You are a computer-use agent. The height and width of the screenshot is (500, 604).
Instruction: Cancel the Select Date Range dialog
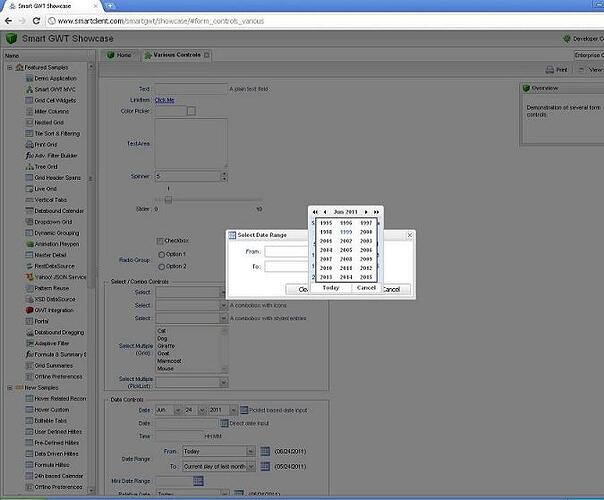tap(395, 289)
